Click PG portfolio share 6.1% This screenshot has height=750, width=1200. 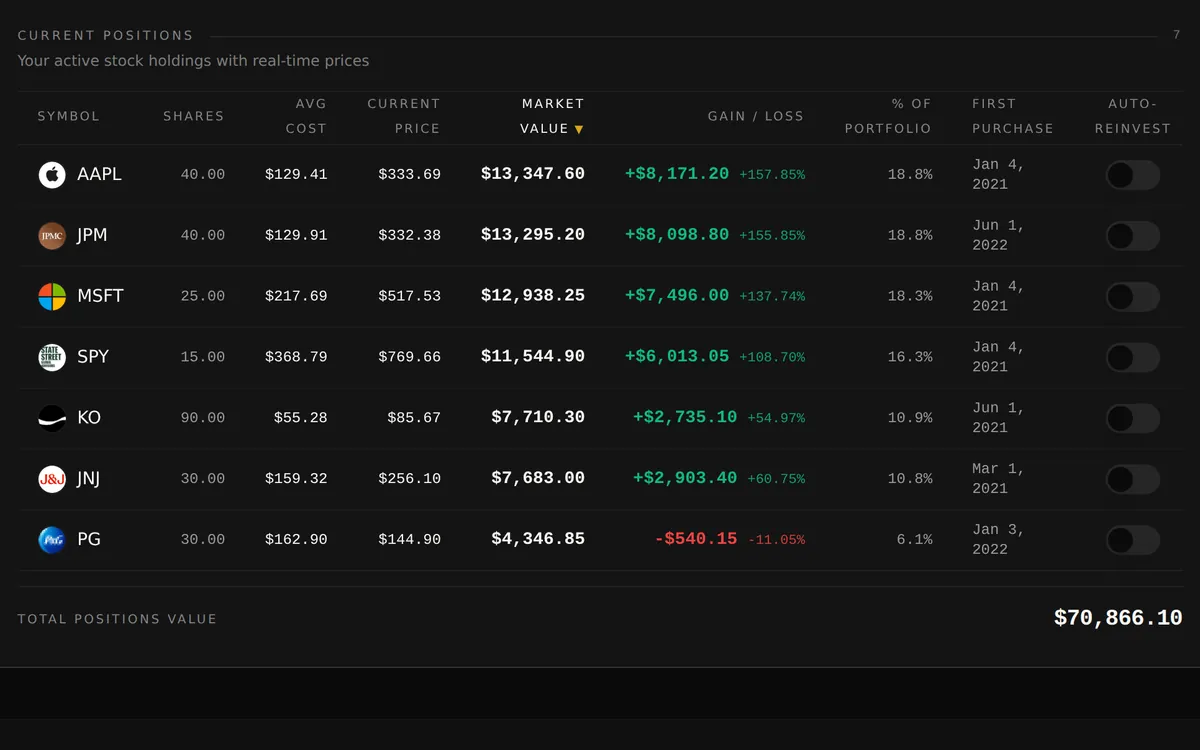pyautogui.click(x=914, y=540)
